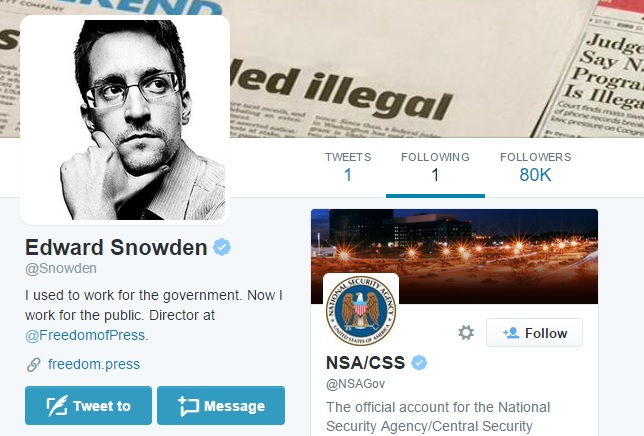Send a Message to Snowden
644x436 pixels.
click(221, 405)
